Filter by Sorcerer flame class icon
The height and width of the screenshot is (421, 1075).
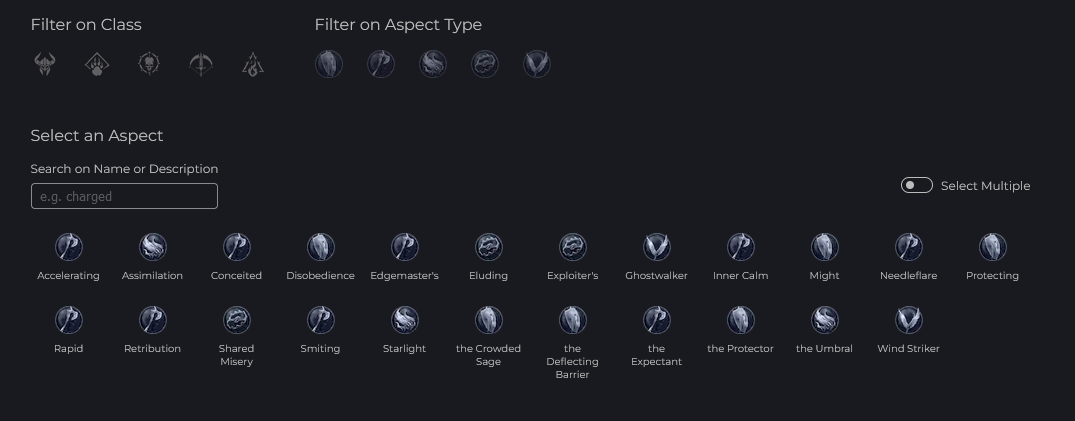click(x=253, y=64)
